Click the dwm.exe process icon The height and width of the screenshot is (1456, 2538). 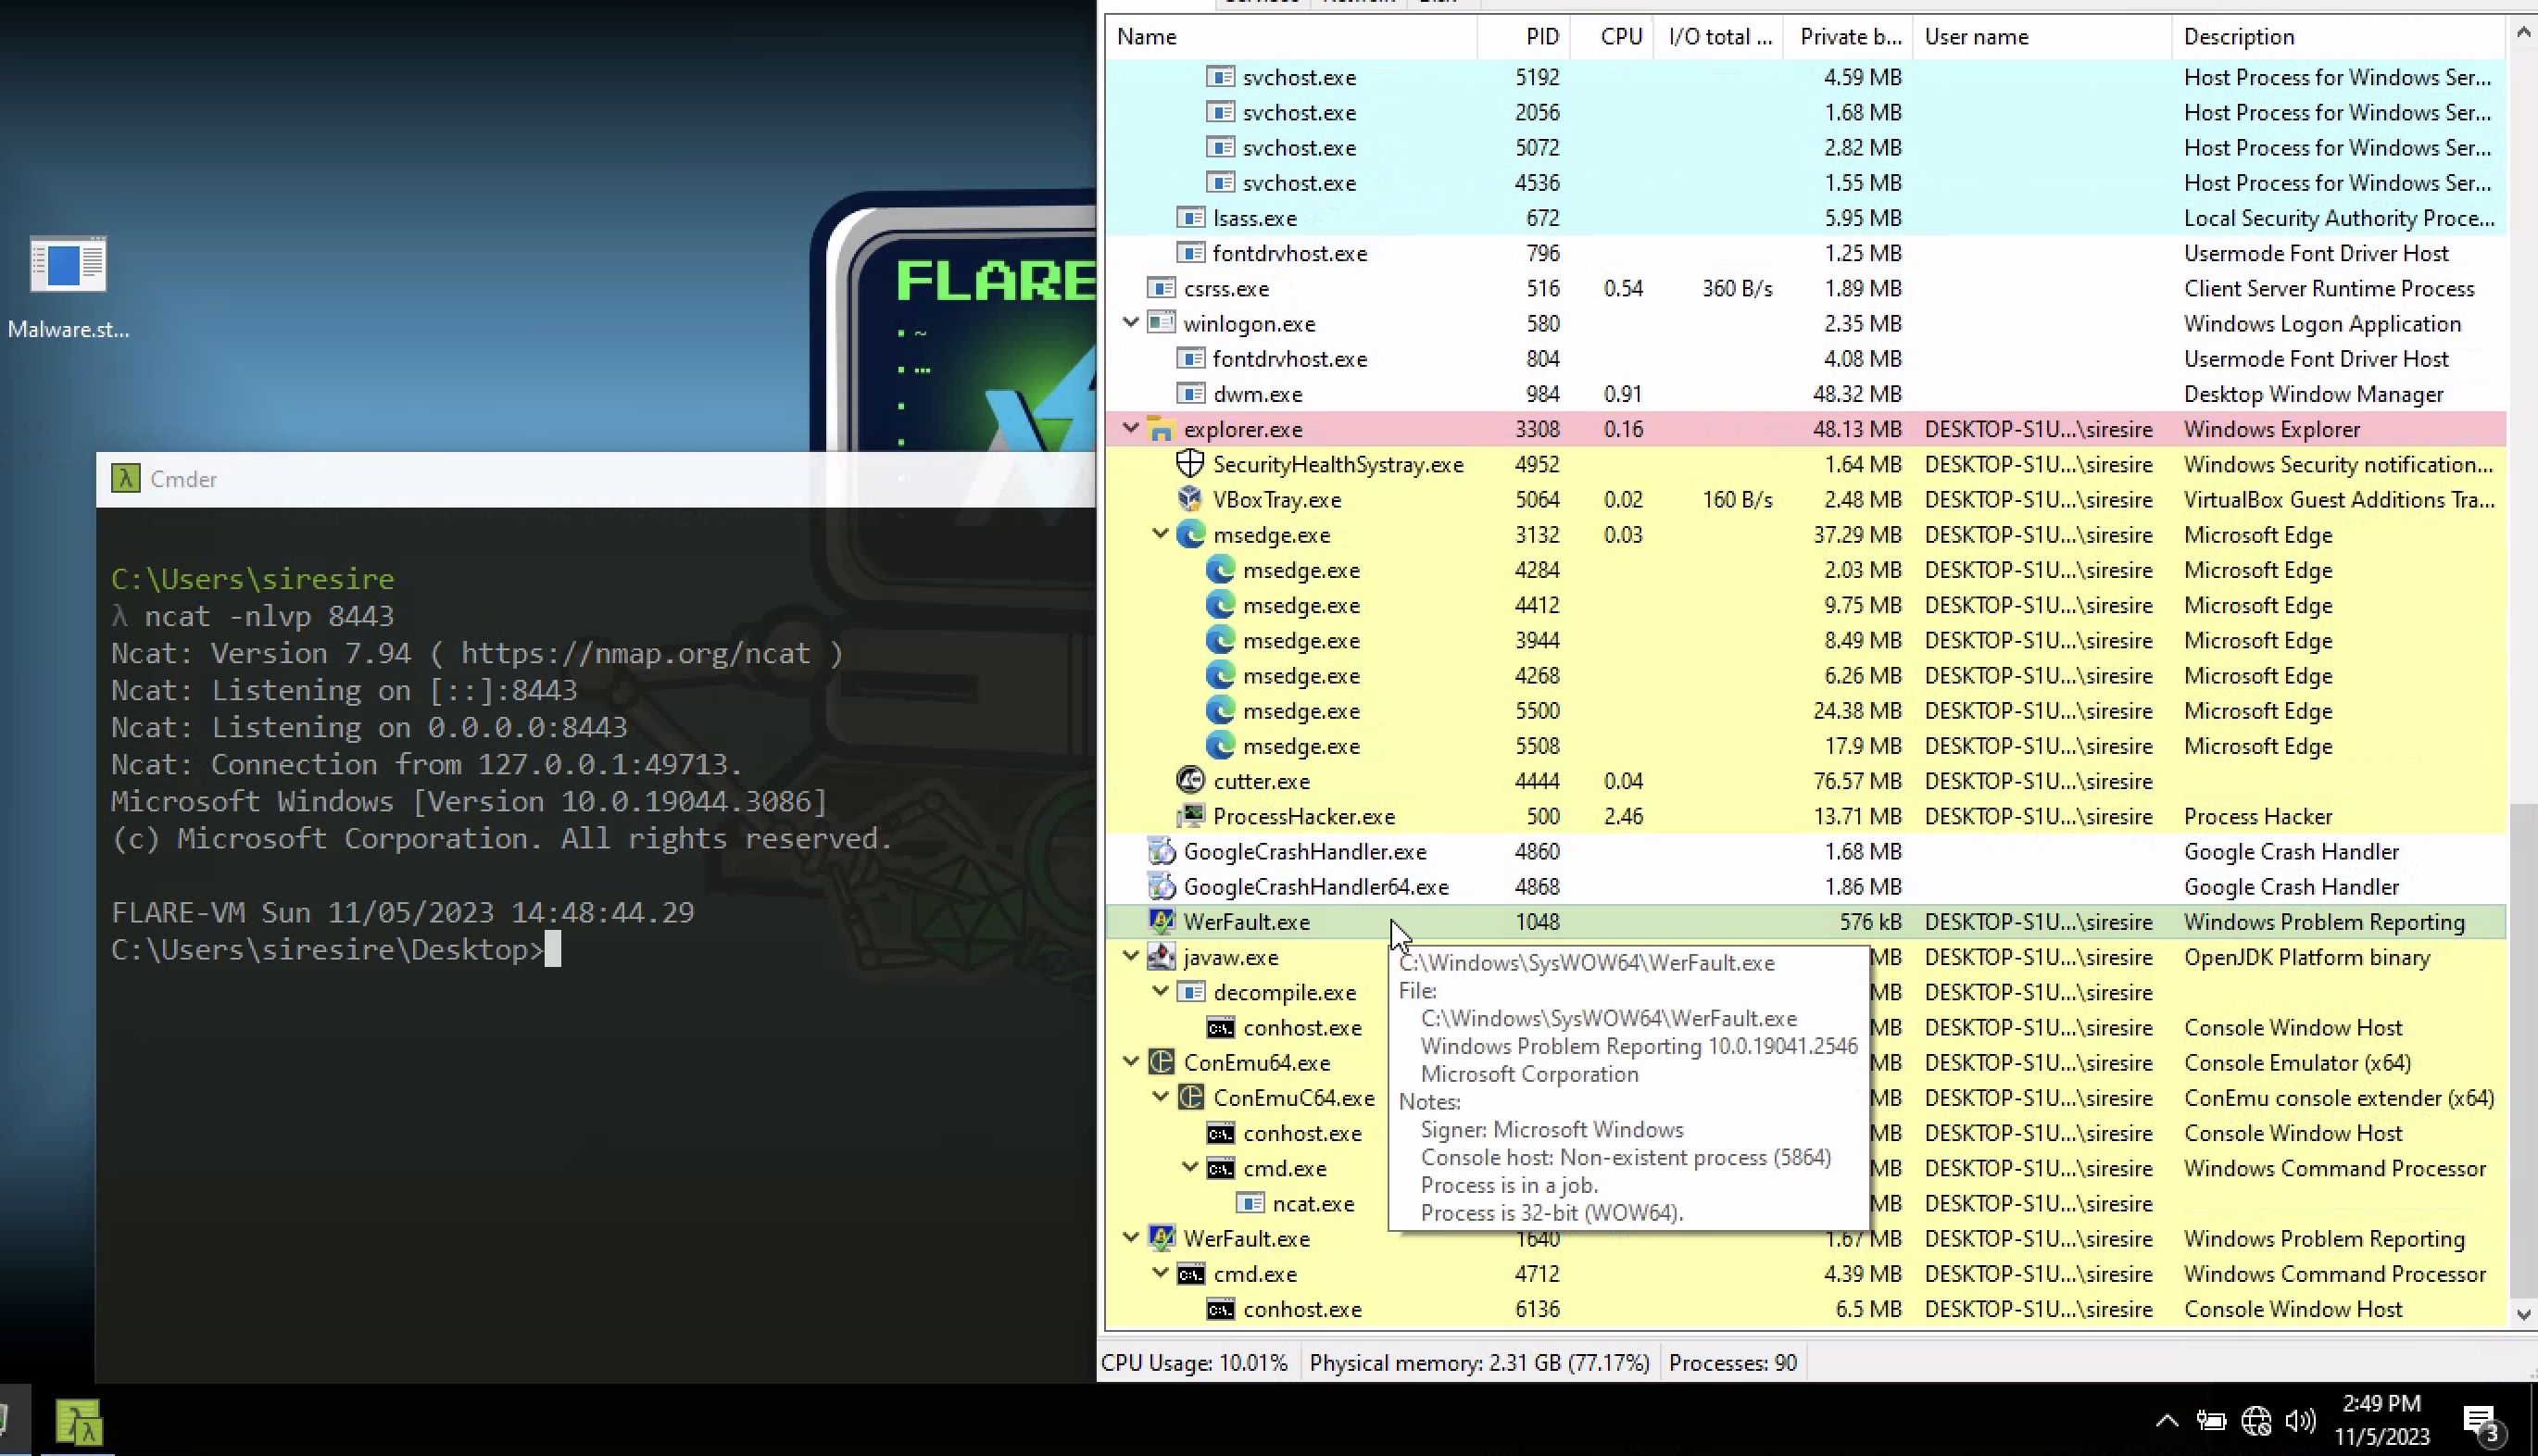tap(1190, 394)
